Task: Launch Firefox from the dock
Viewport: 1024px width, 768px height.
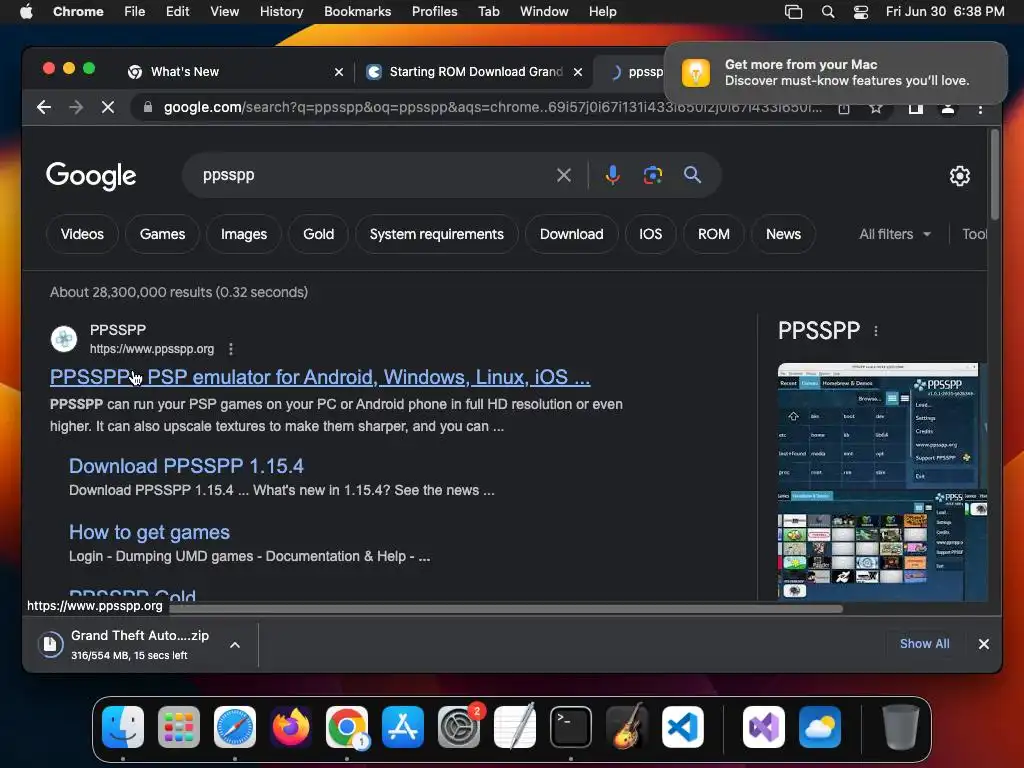Action: coord(291,727)
